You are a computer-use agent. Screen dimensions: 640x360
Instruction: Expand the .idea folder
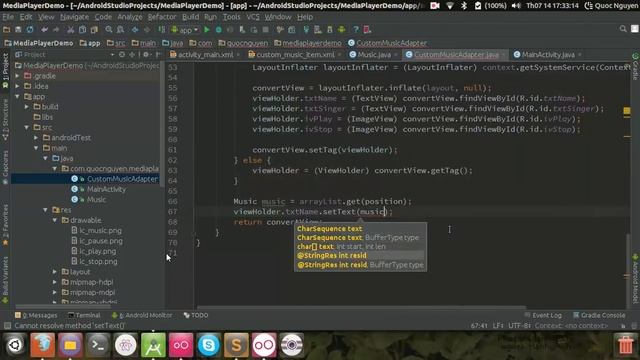click(x=18, y=86)
